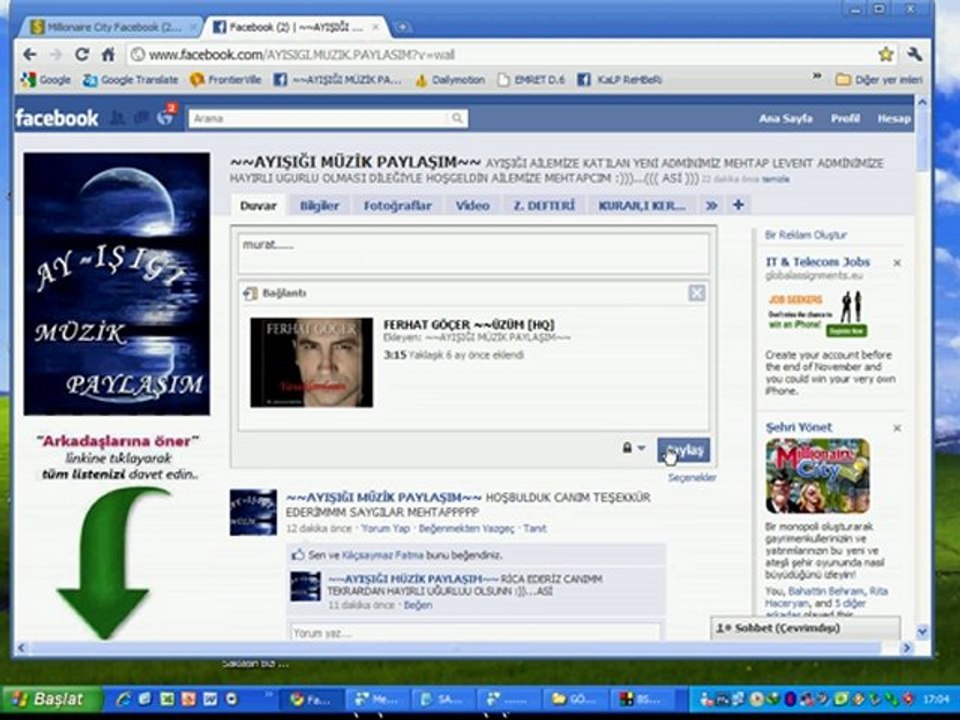The image size is (960, 720).
Task: Switch to the Fotoğraflar tab
Action: (x=397, y=206)
